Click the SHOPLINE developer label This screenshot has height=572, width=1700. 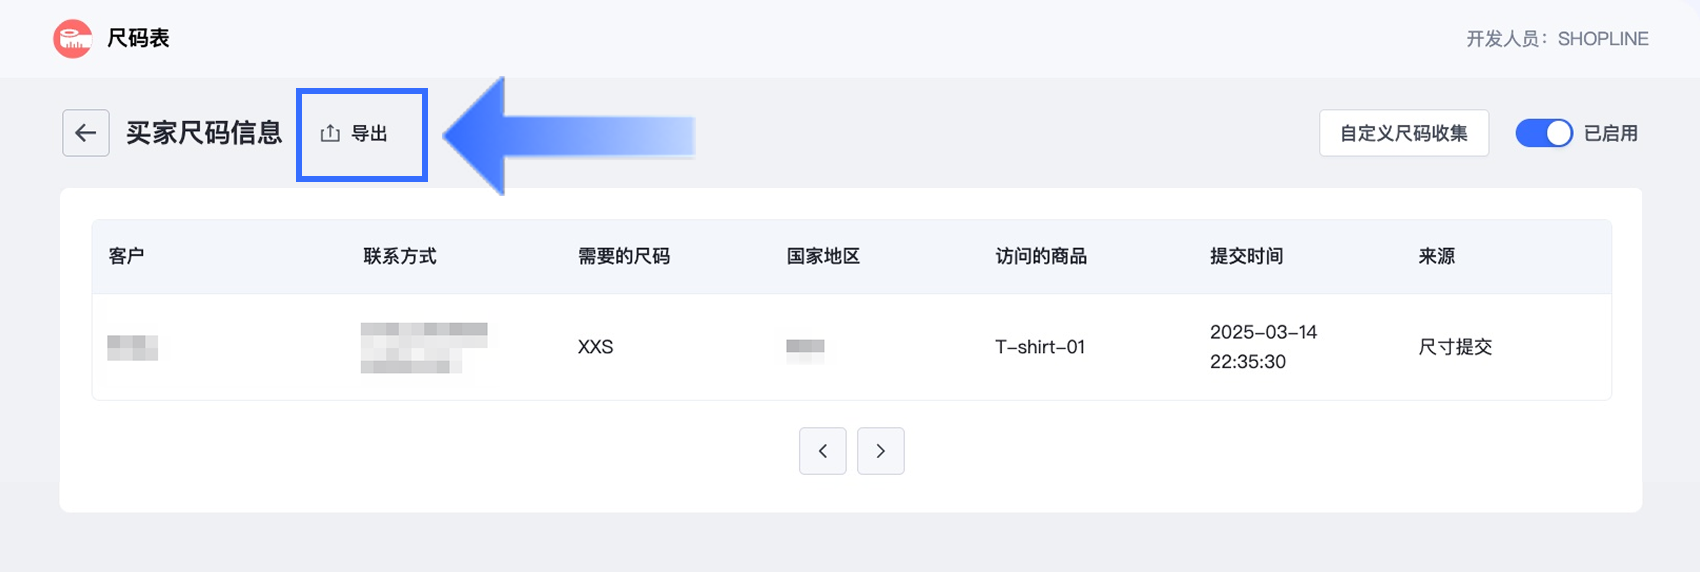[1602, 39]
